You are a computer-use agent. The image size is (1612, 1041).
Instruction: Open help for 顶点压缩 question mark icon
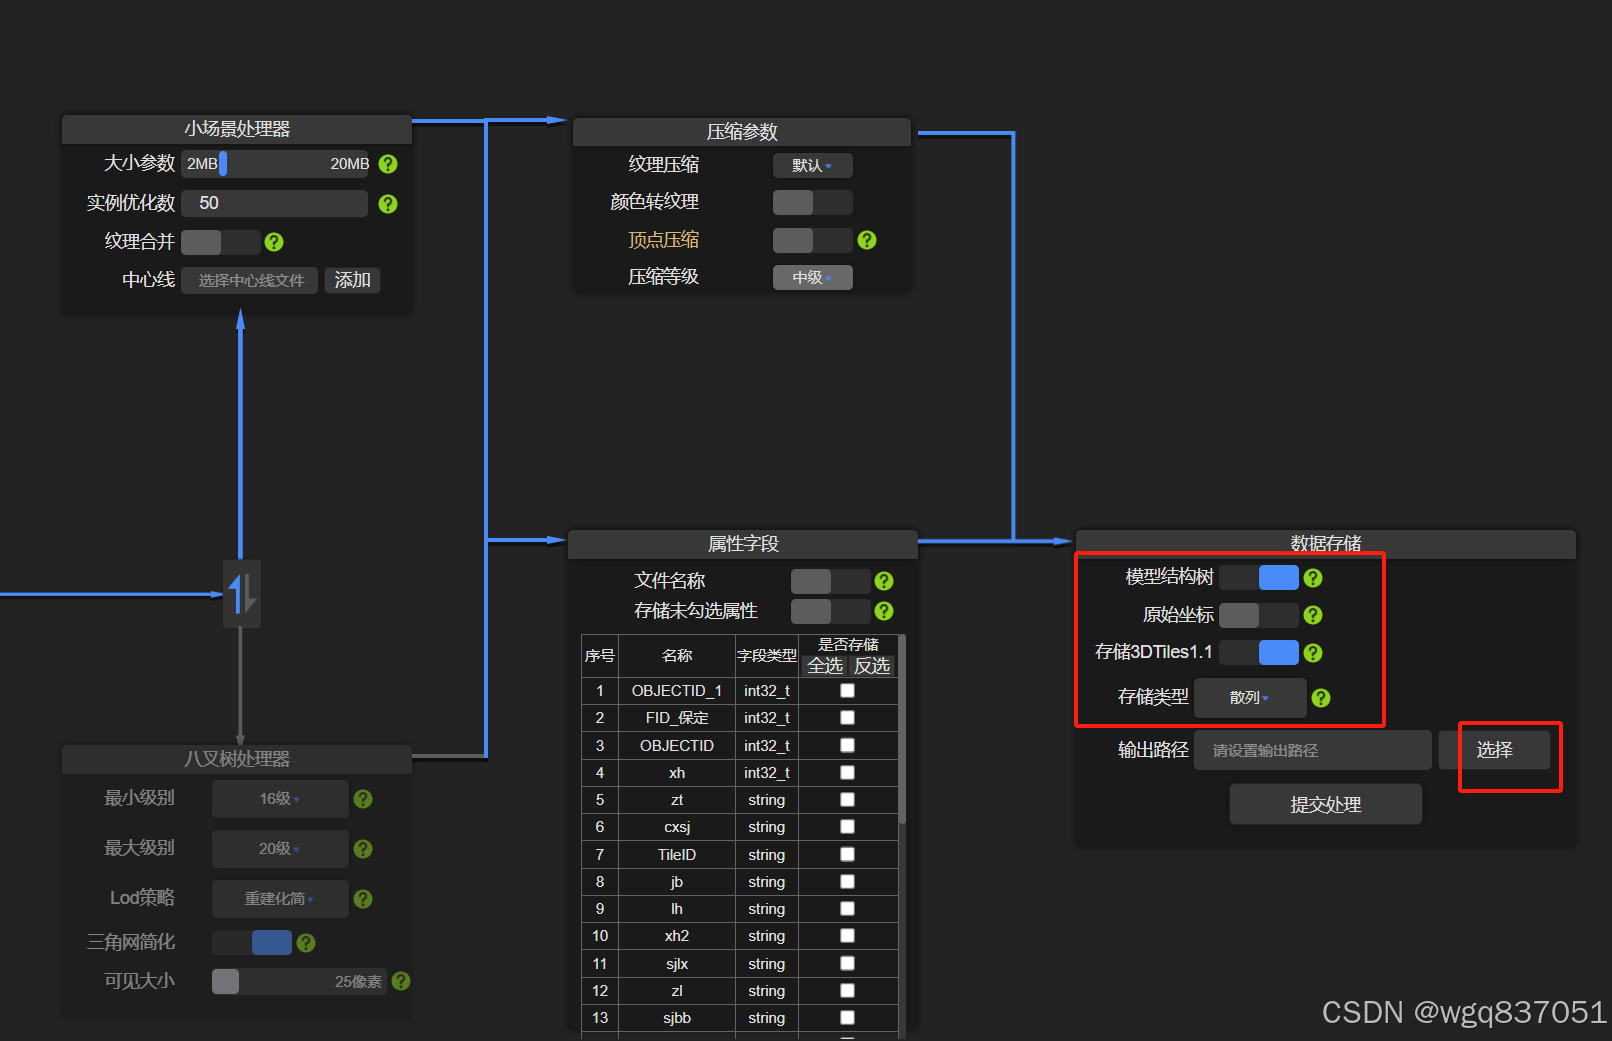(x=866, y=240)
